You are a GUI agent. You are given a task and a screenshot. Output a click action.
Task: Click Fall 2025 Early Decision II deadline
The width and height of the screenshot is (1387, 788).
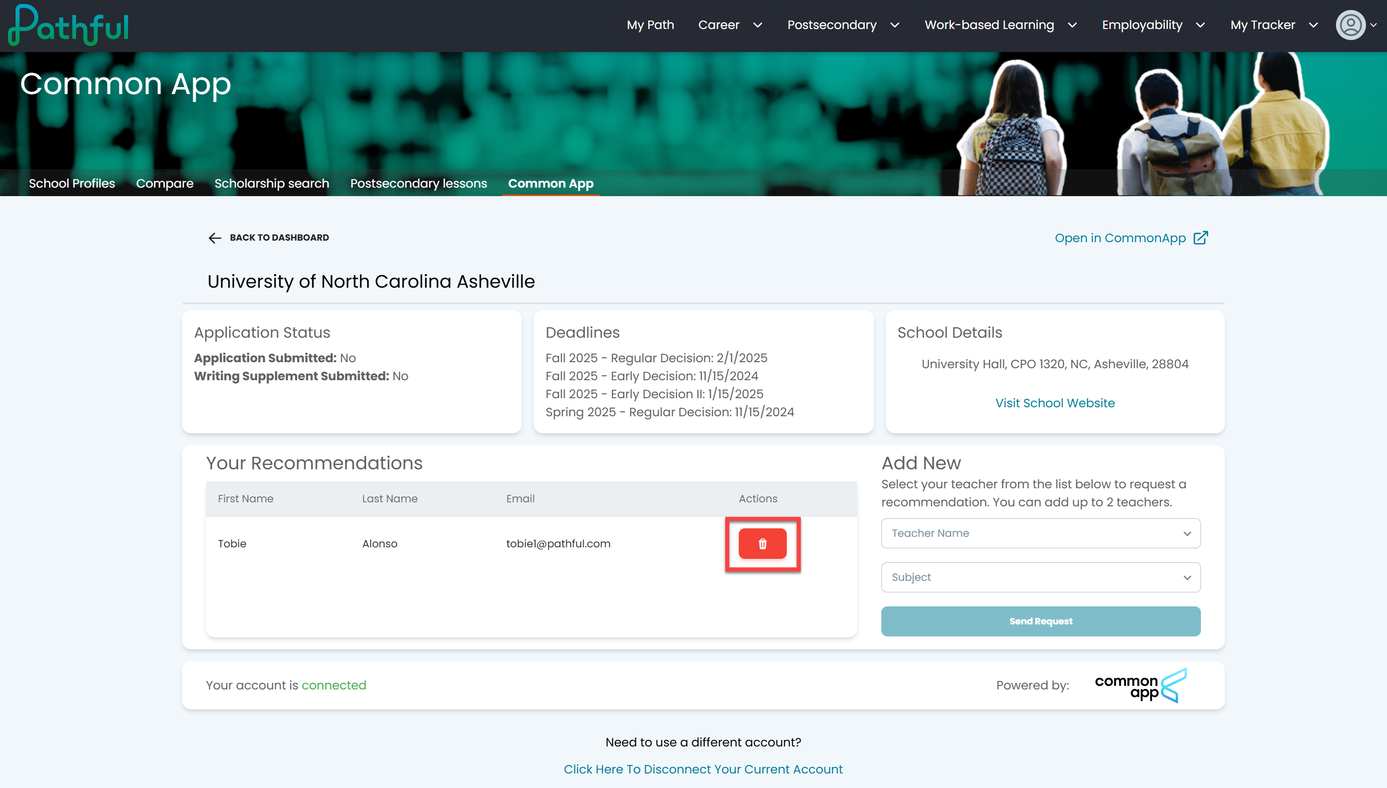coord(655,394)
